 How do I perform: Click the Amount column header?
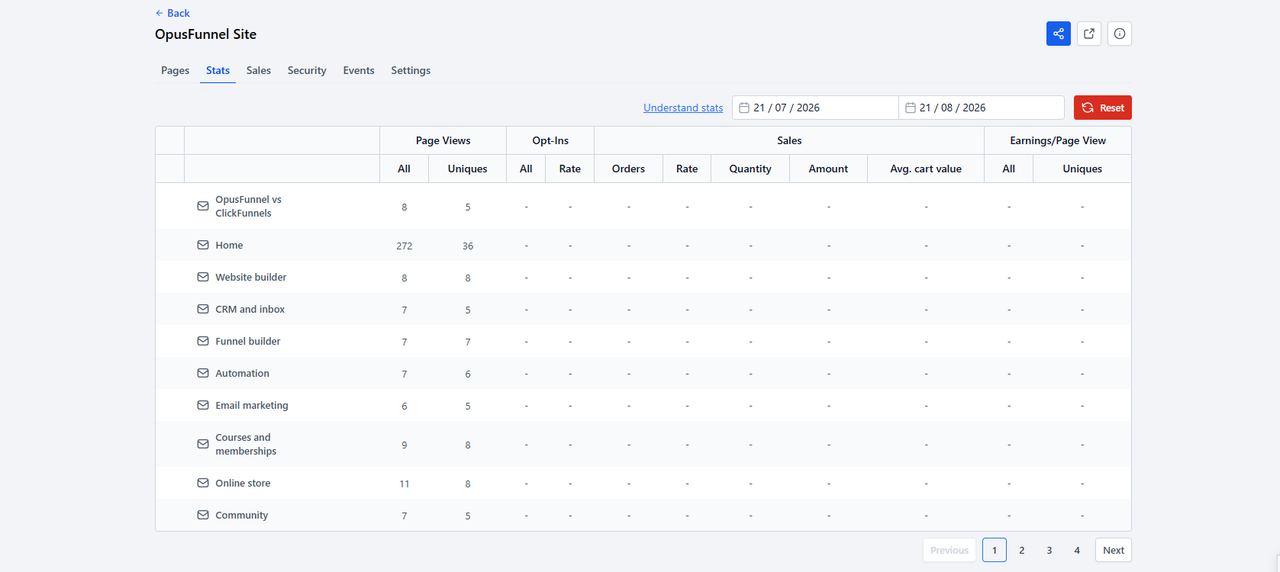pyautogui.click(x=828, y=169)
